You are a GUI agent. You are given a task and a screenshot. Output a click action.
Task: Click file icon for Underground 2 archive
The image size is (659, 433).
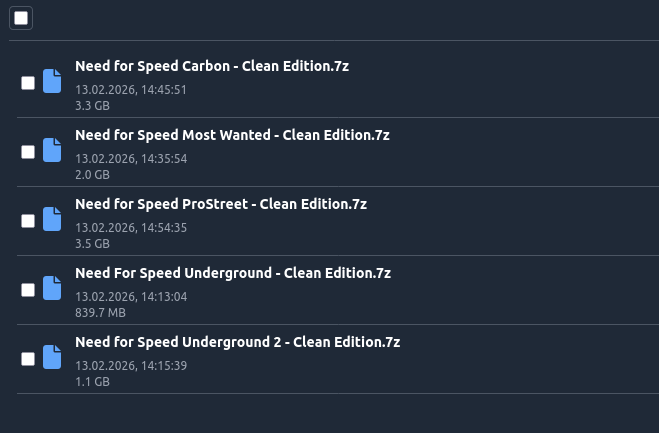point(52,358)
